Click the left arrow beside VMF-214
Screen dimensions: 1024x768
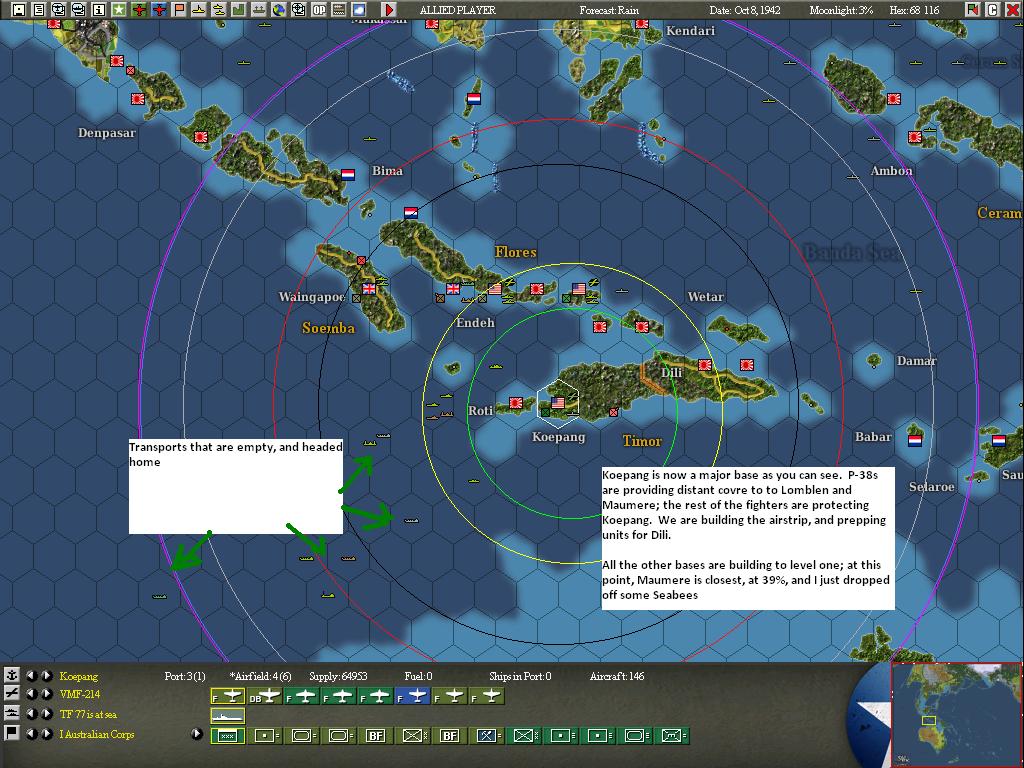tap(31, 691)
